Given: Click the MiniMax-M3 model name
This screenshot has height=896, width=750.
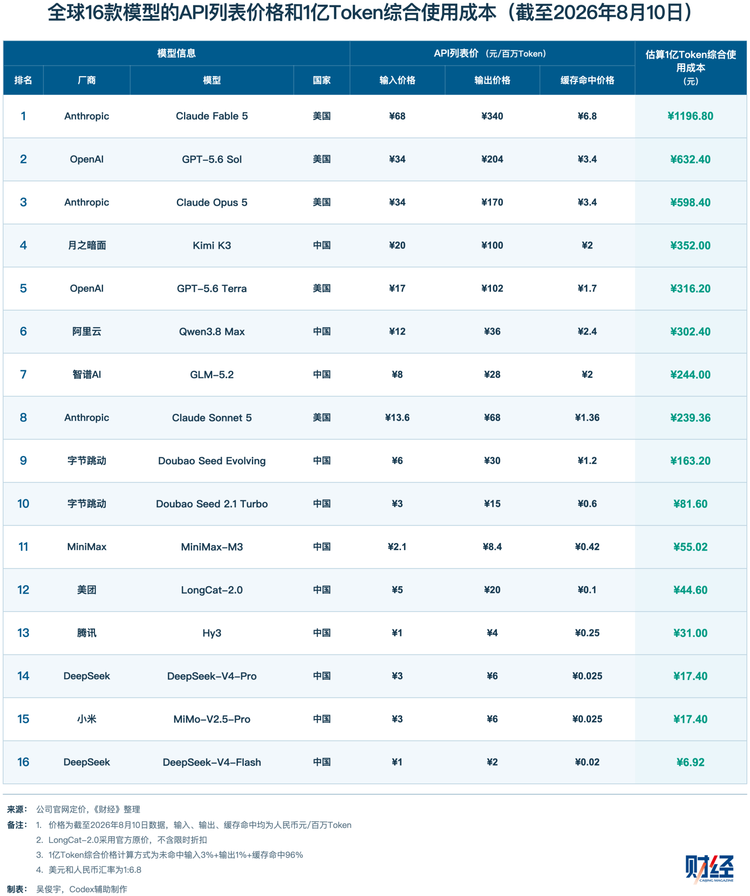Looking at the screenshot, I should click(212, 547).
